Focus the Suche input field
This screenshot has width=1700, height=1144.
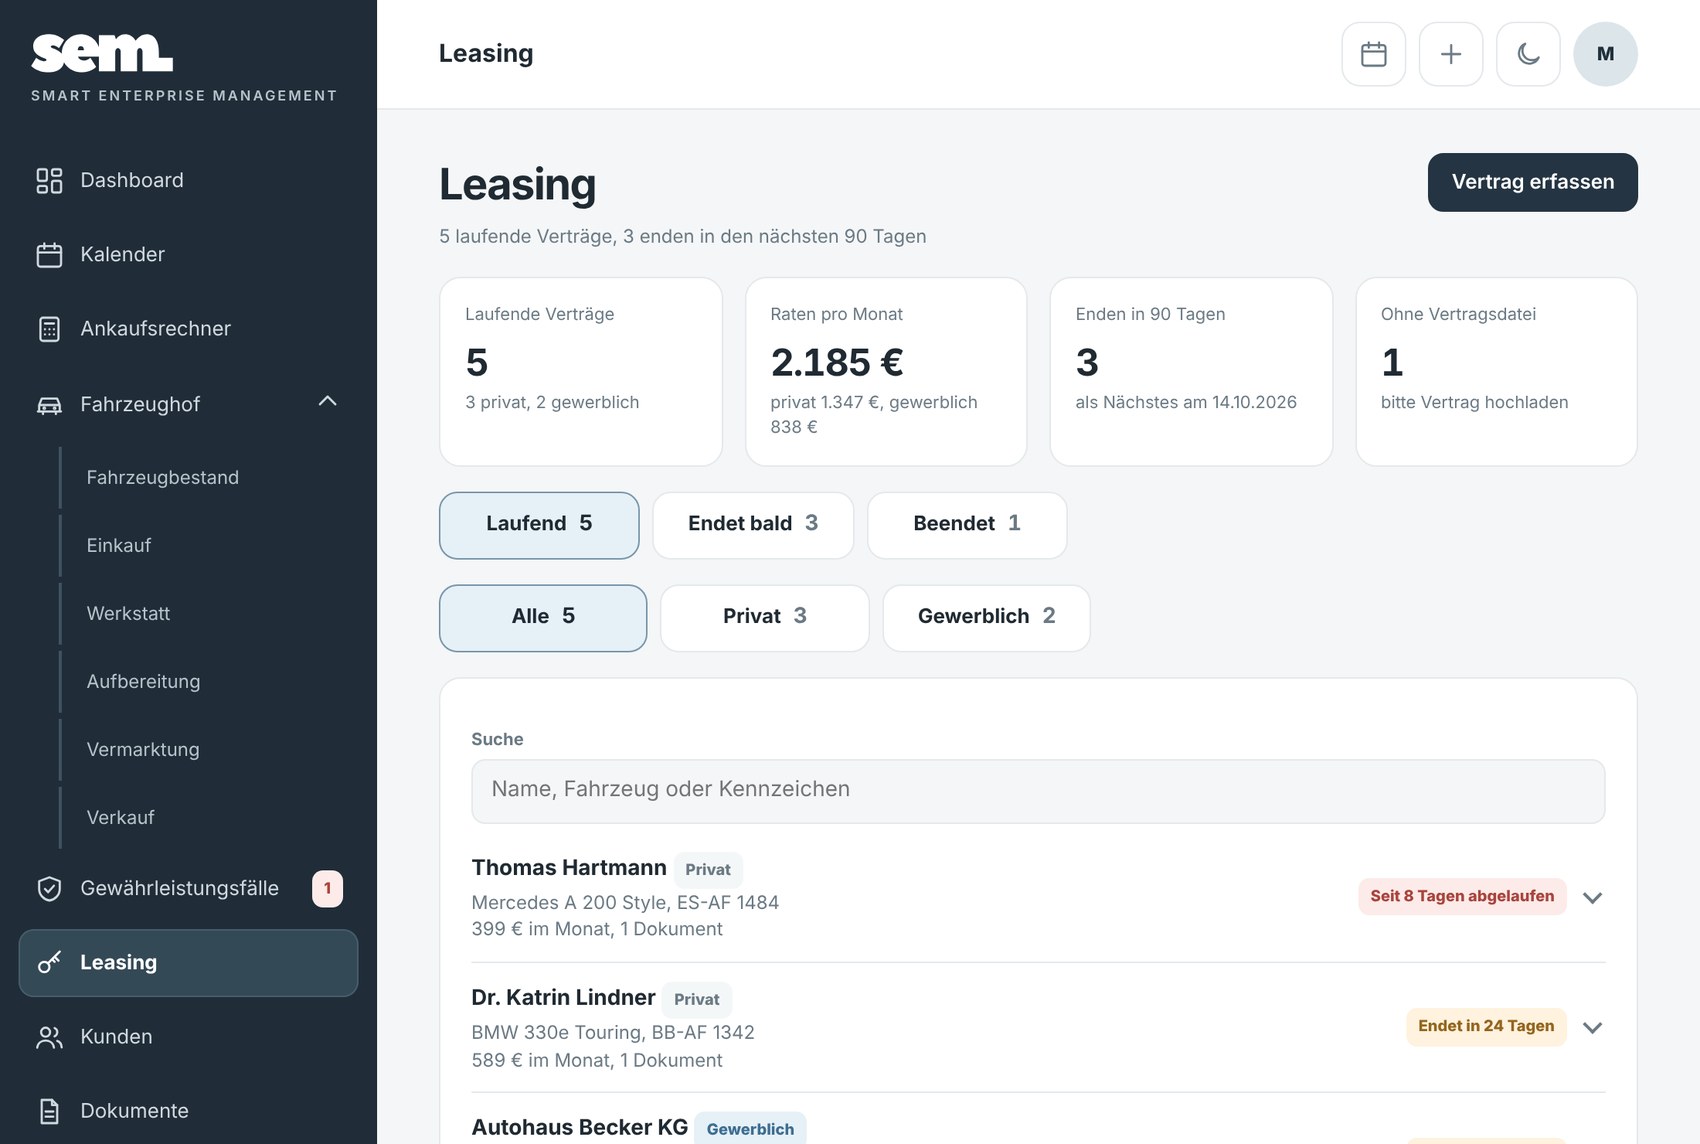(1038, 791)
